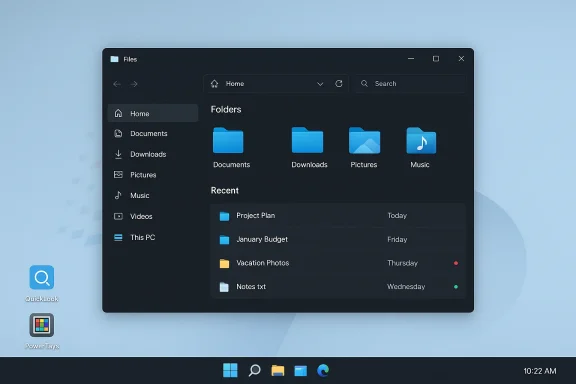Click the Recent section heading
Screen dimensions: 576x384
tap(225, 190)
